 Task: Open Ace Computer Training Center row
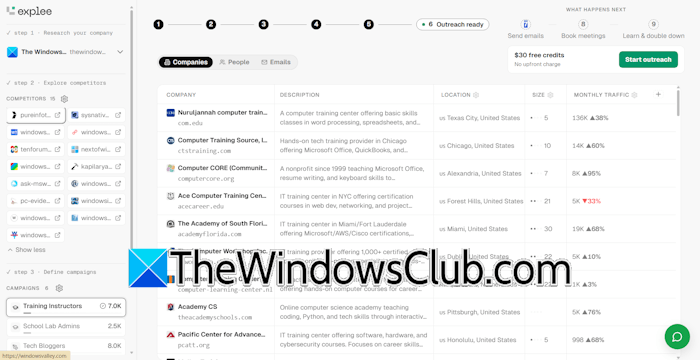(x=417, y=201)
